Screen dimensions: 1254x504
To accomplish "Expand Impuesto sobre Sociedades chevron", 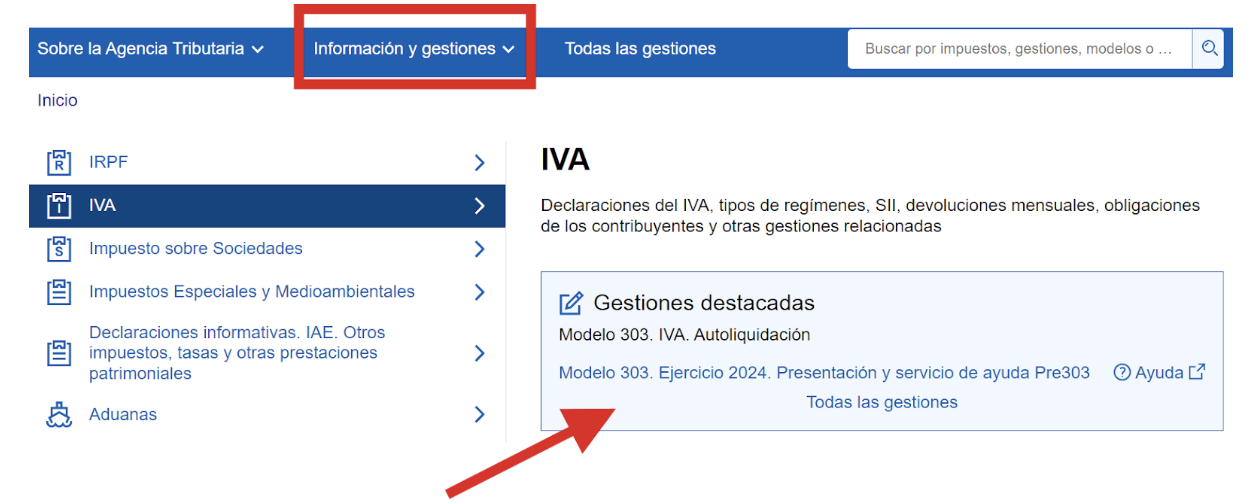I will tap(479, 249).
